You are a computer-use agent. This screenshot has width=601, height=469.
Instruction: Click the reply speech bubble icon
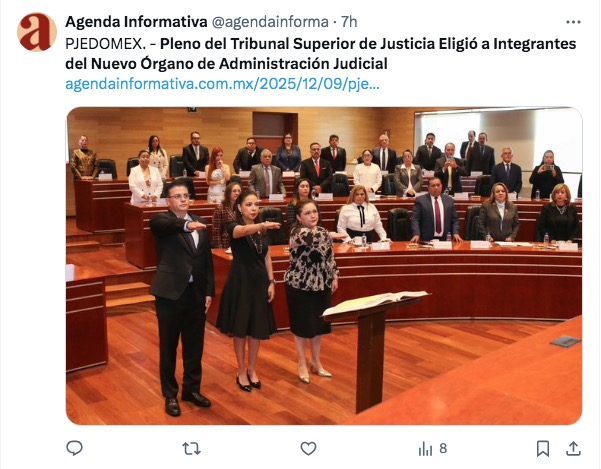74,448
